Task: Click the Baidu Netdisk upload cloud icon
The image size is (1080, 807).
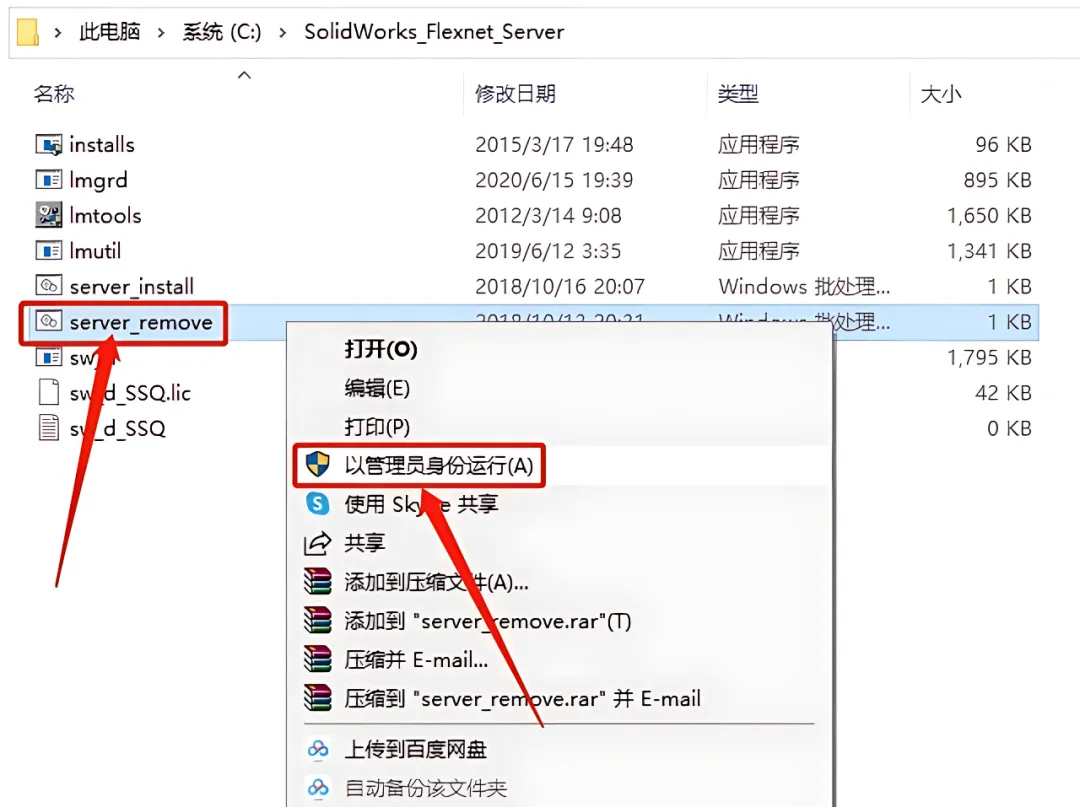Action: click(x=318, y=749)
